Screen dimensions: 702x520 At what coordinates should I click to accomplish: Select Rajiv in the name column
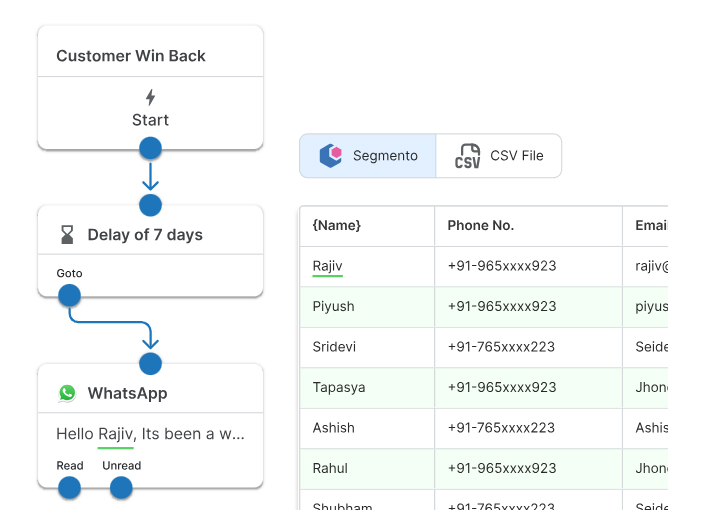point(327,266)
